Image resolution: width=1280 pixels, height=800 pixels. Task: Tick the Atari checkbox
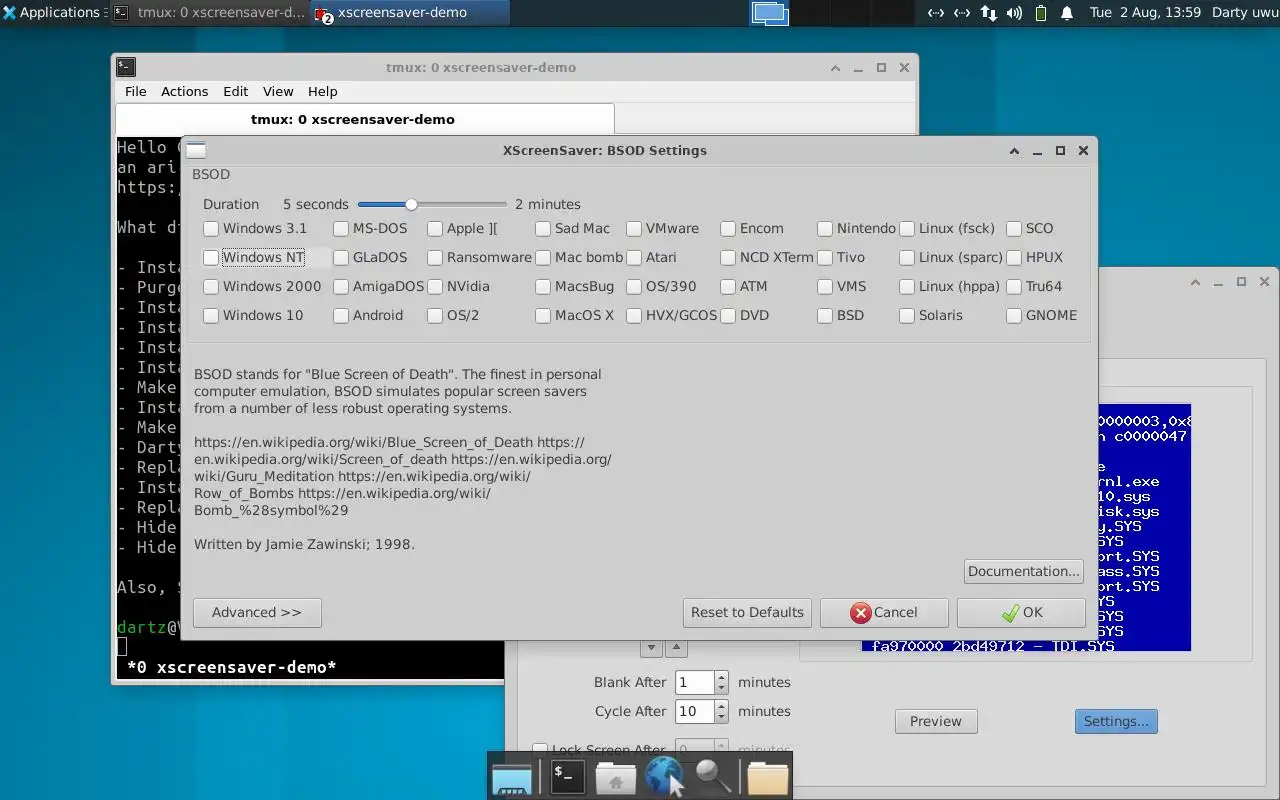(x=634, y=258)
